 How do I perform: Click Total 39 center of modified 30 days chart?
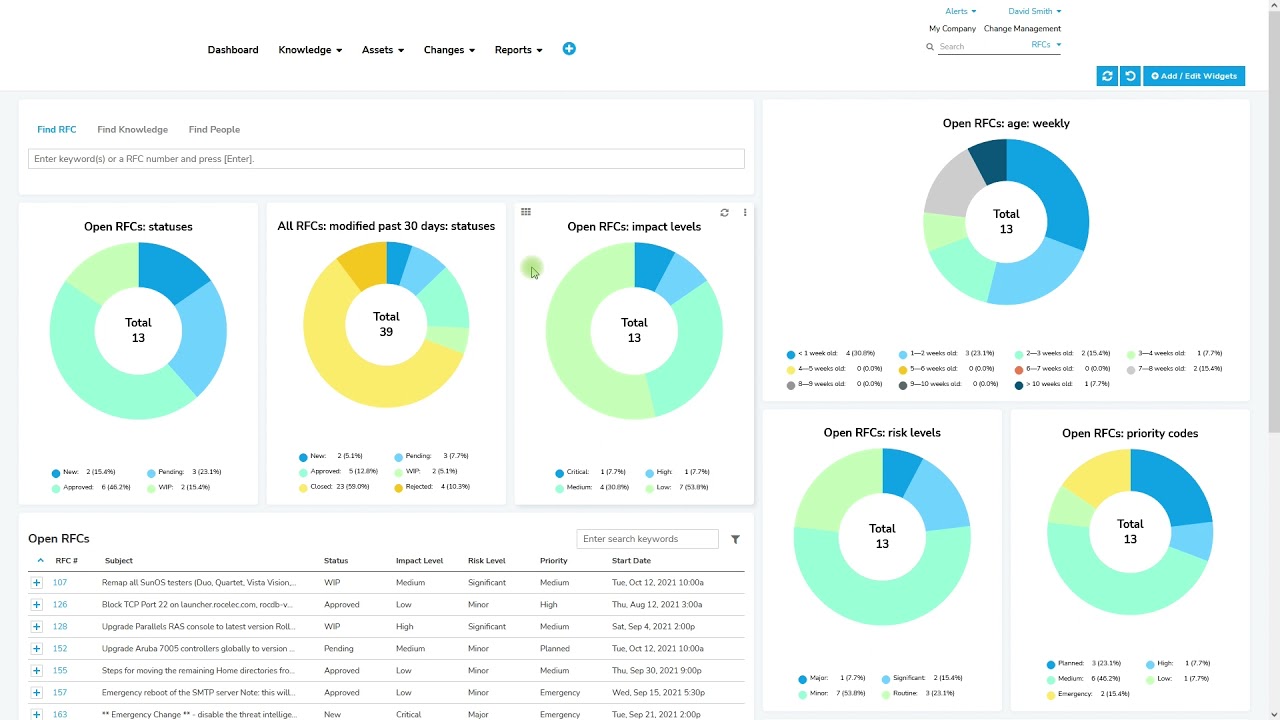[386, 324]
